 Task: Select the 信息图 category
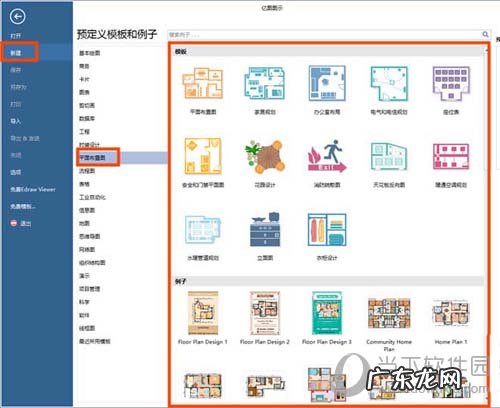(87, 210)
